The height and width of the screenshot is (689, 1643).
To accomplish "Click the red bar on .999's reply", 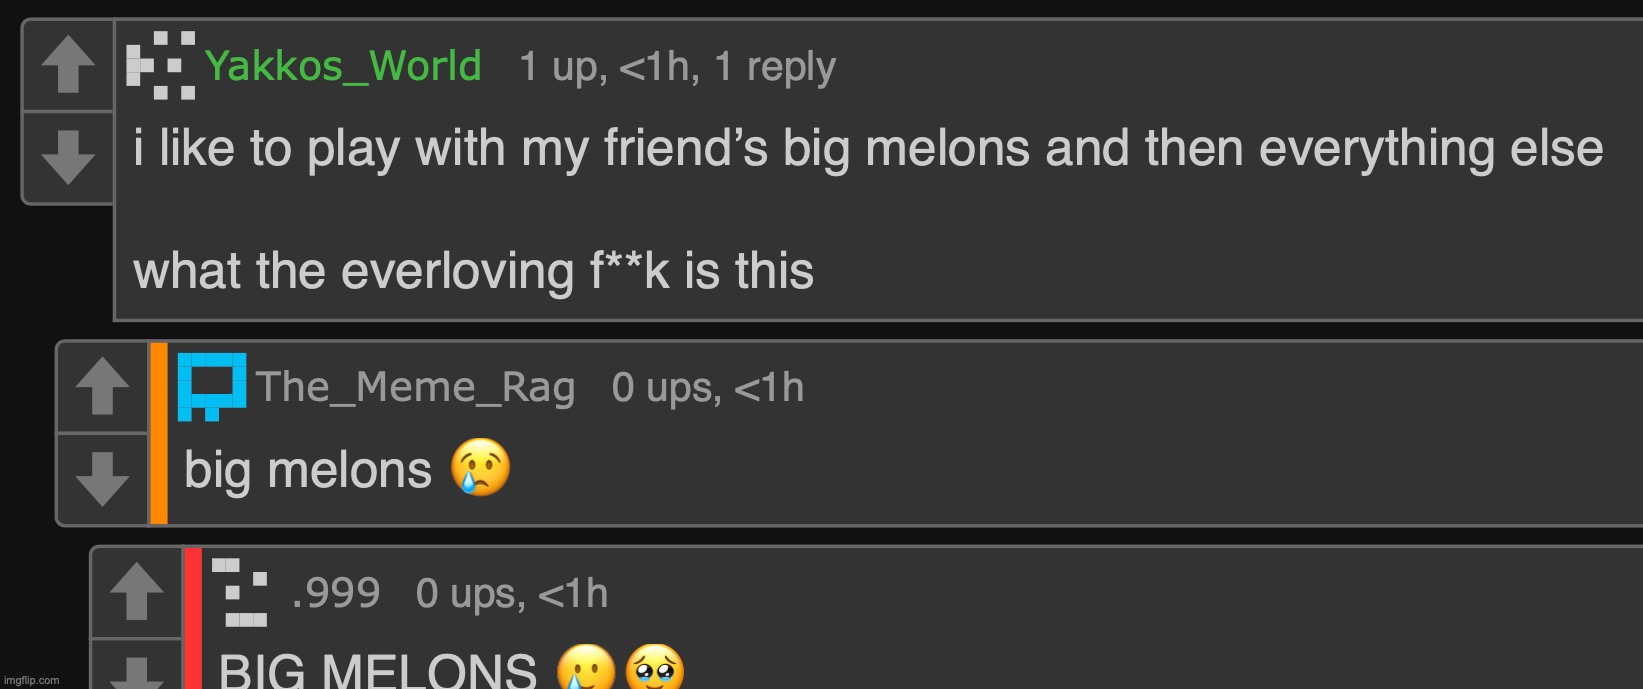I will click(x=193, y=618).
